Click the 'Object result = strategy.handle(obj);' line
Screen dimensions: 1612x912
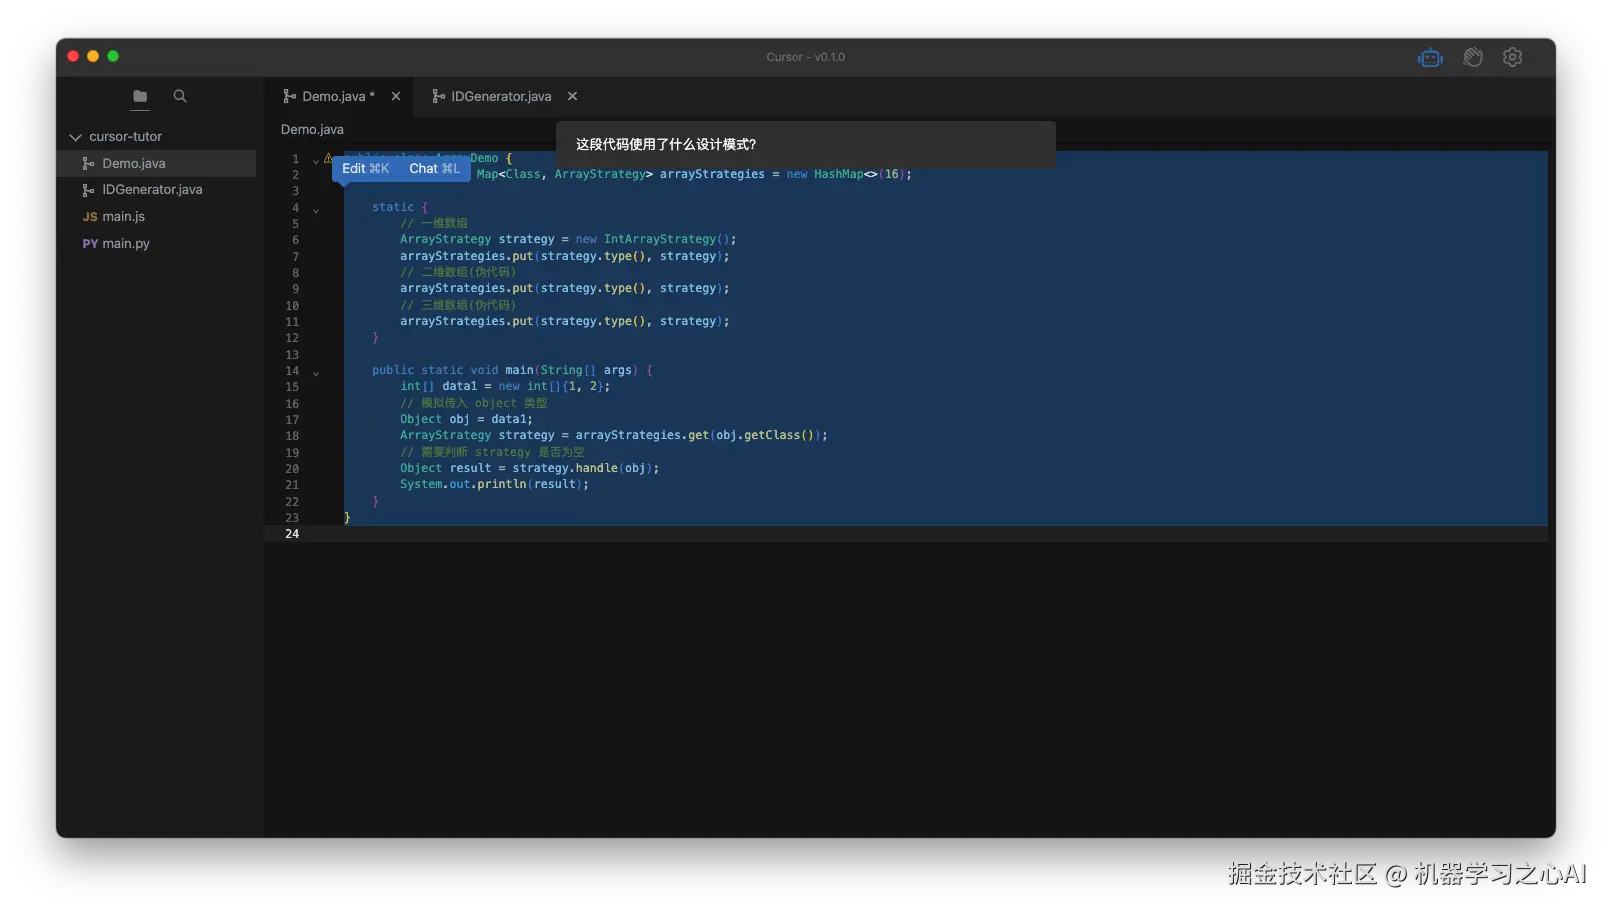pos(530,469)
